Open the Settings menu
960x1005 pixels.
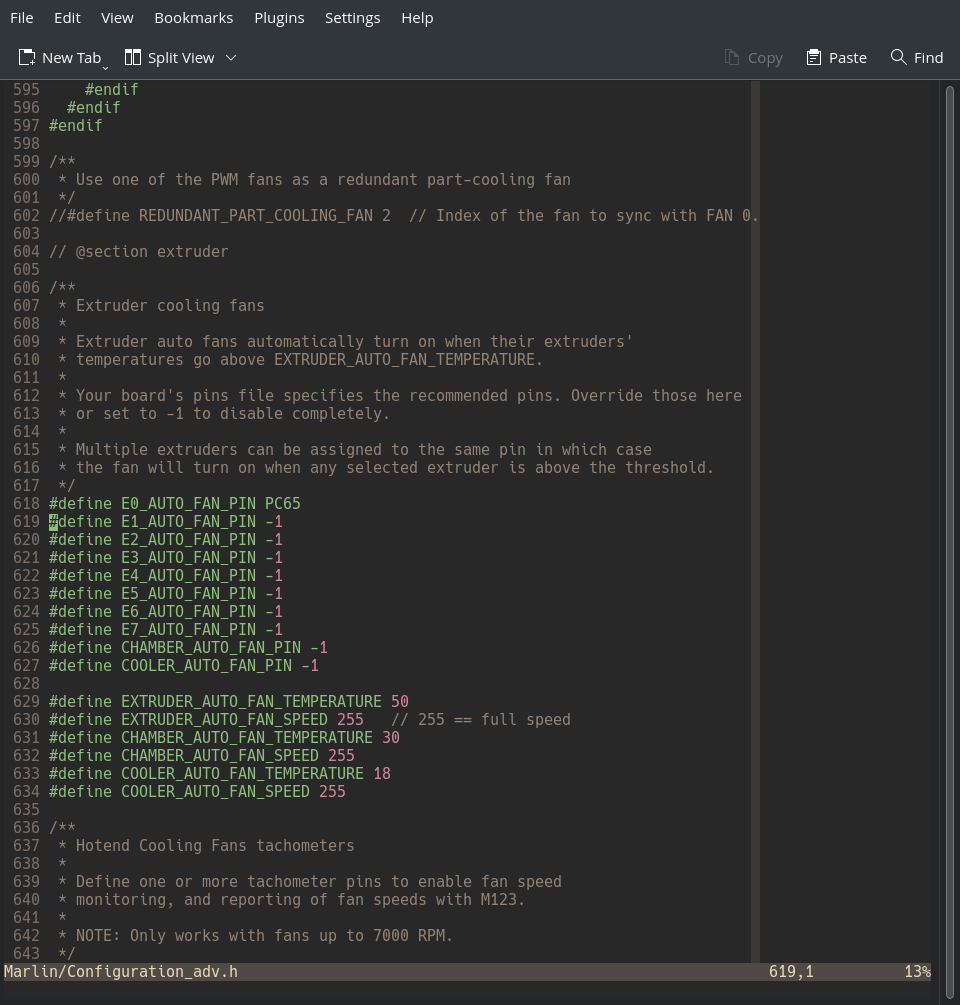(352, 18)
